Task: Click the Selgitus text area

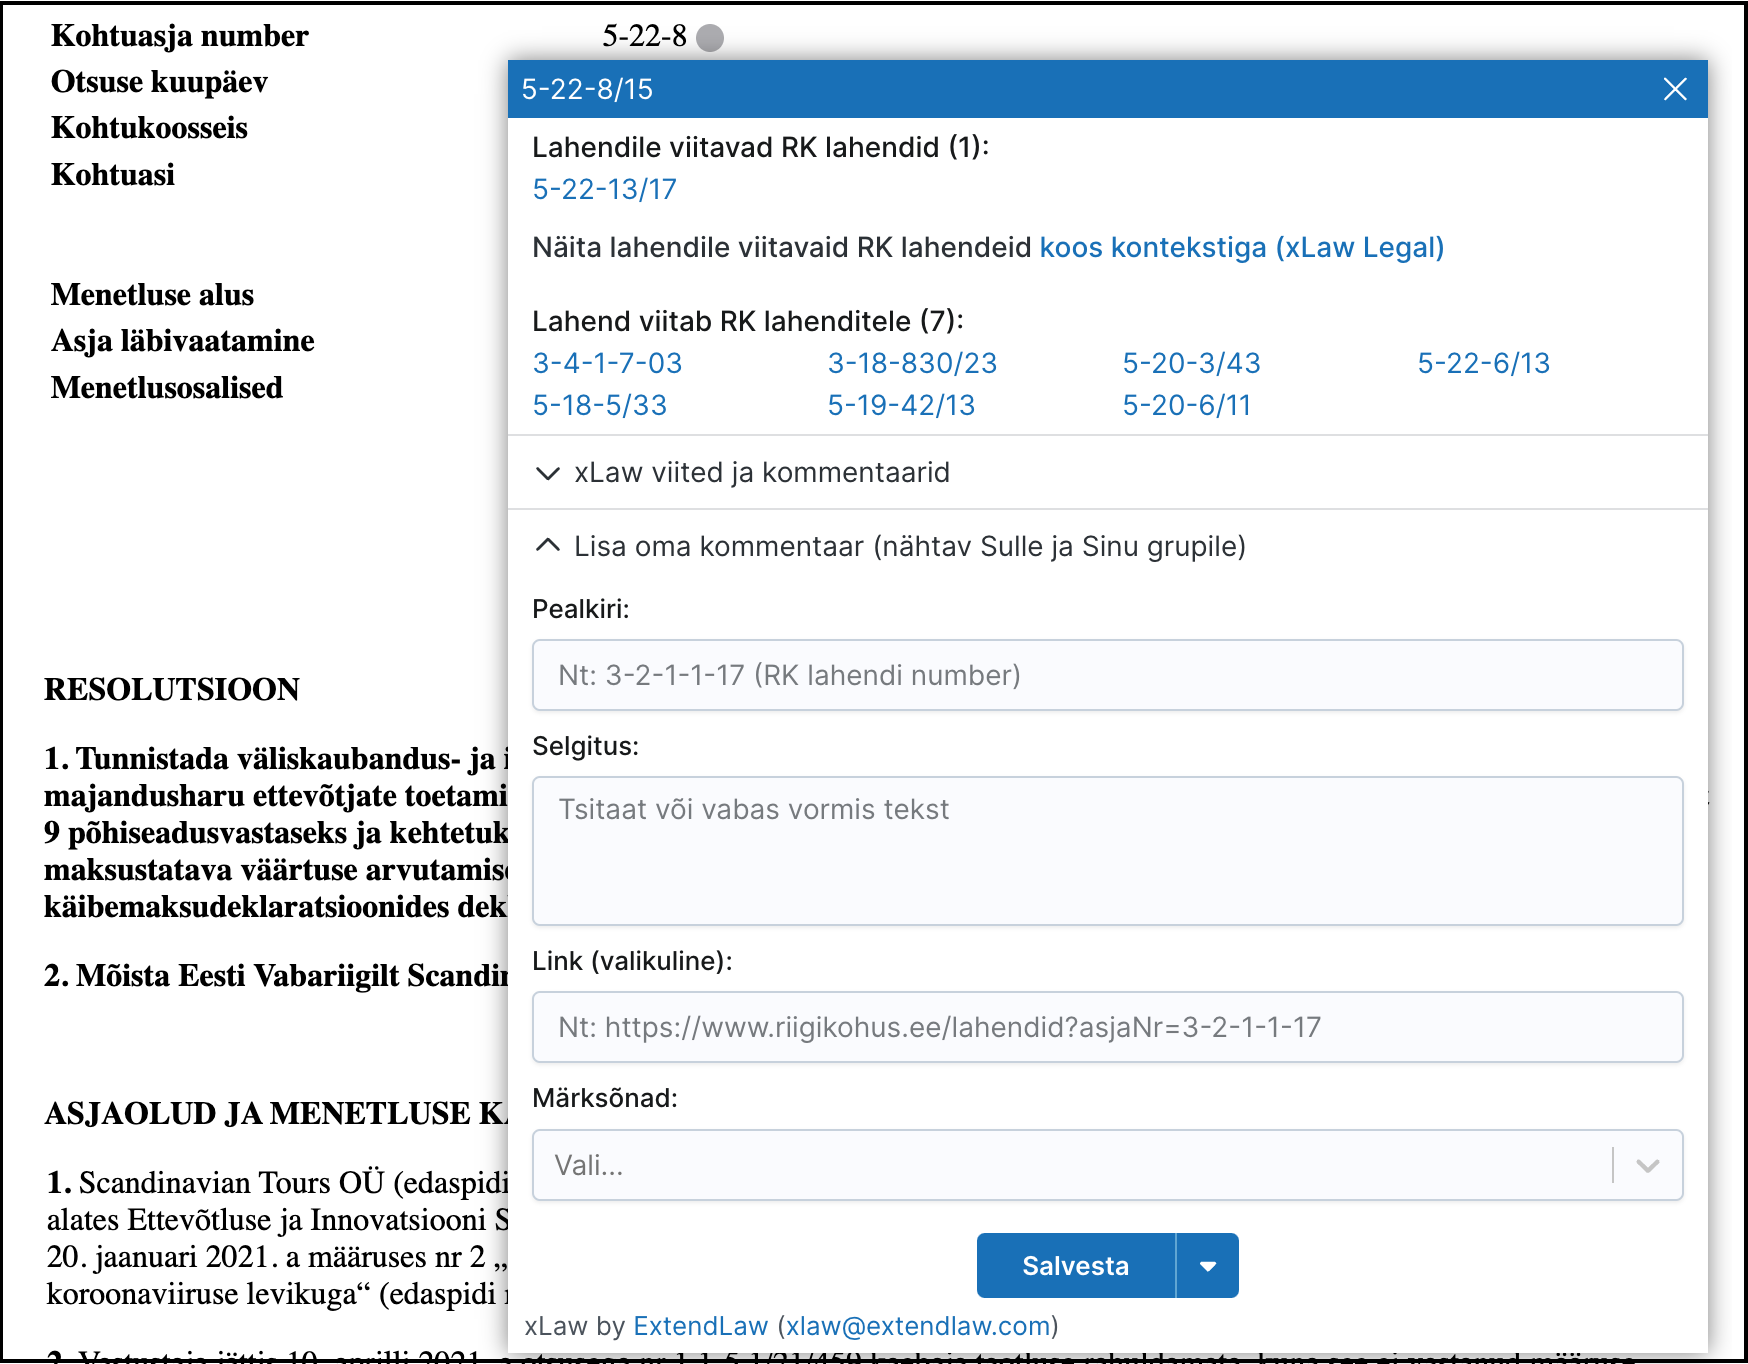Action: click(x=1107, y=850)
